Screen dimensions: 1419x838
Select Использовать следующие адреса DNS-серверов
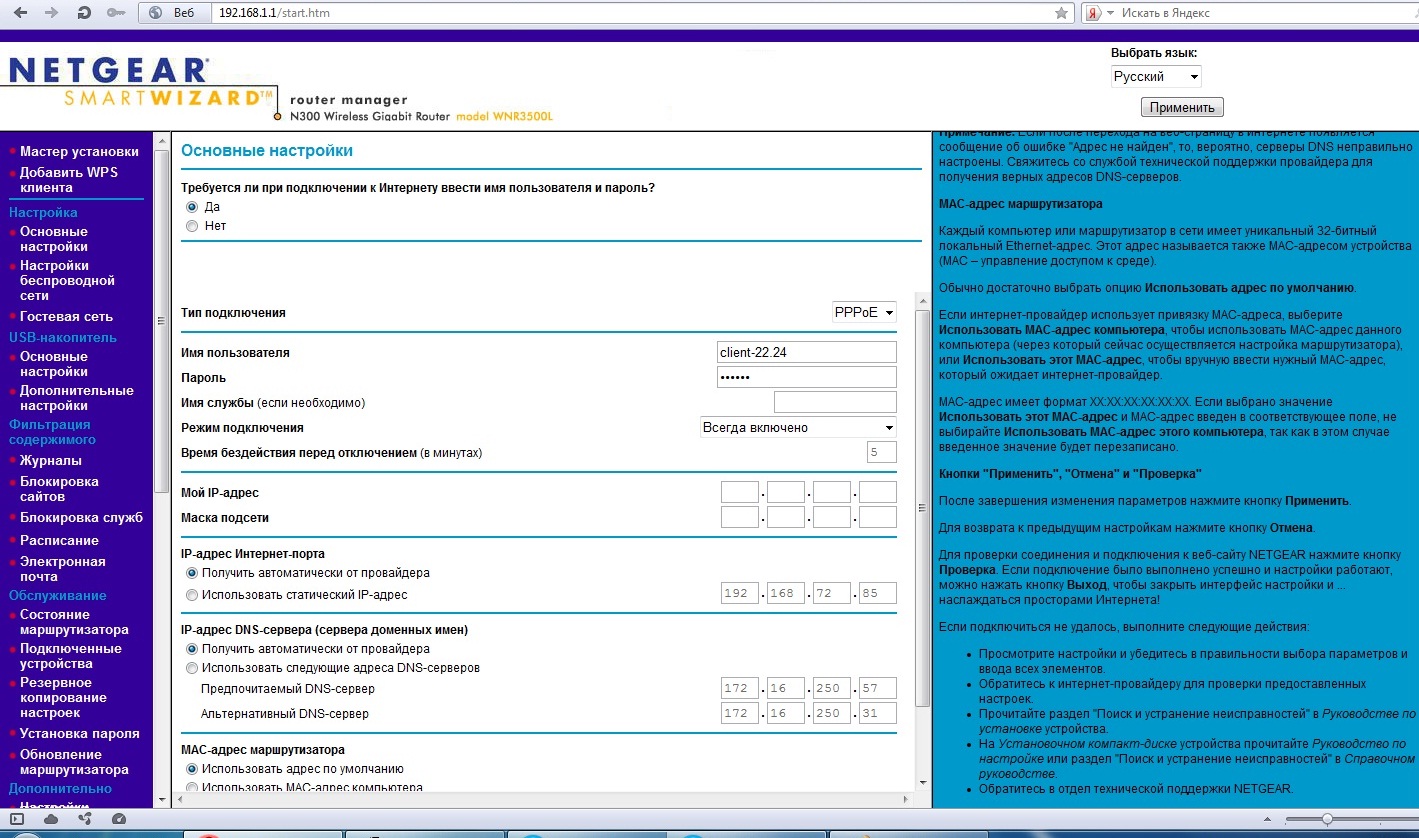192,667
